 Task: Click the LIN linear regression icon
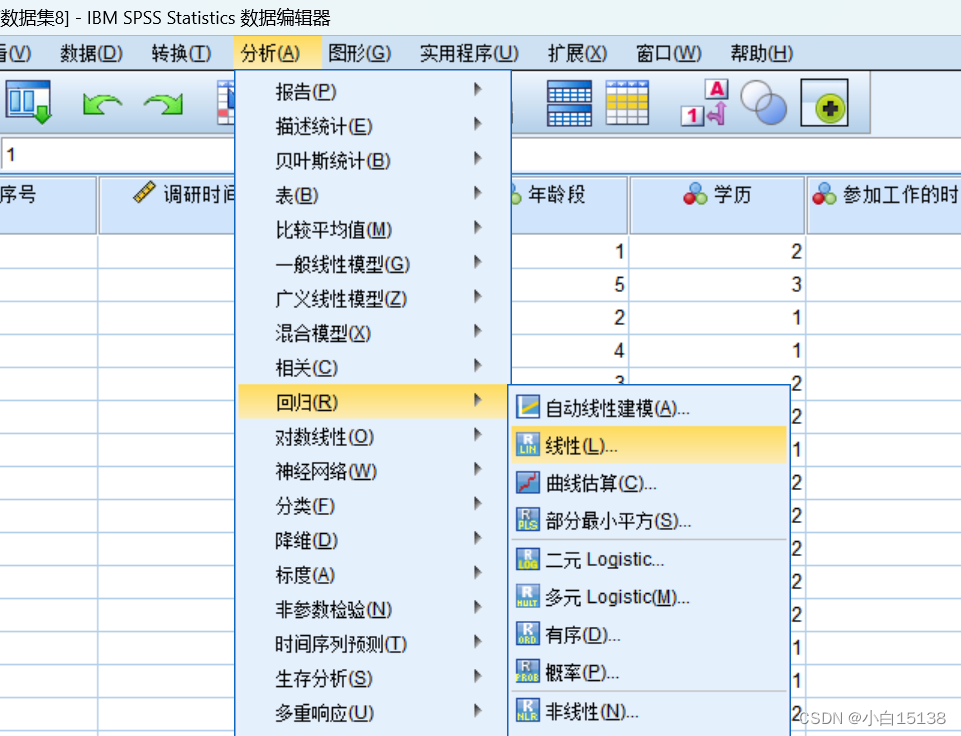coord(528,445)
